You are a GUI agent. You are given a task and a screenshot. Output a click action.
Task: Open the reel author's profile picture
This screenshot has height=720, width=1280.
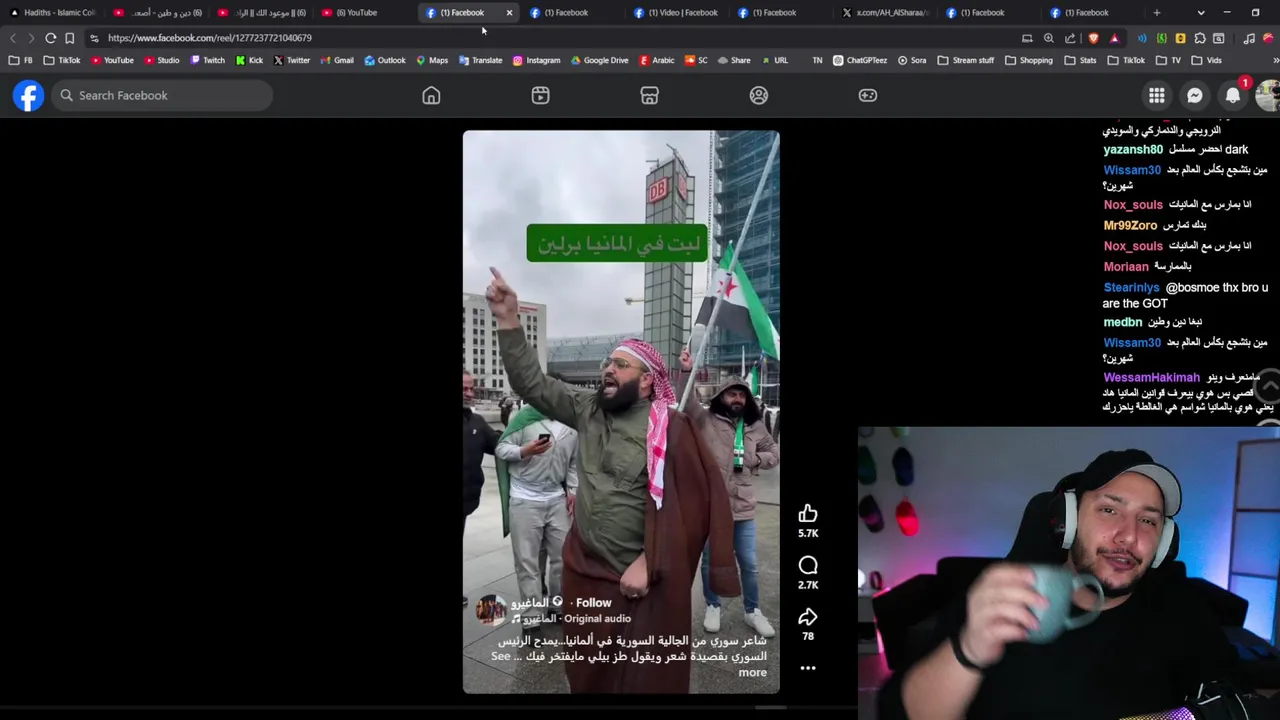tap(491, 610)
